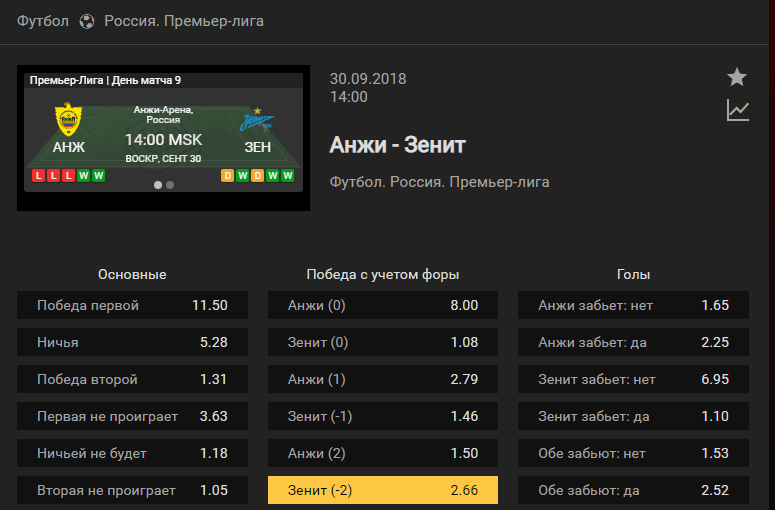This screenshot has width=775, height=510.
Task: Select handicap Анжи (0) at 8.00
Action: tap(383, 305)
